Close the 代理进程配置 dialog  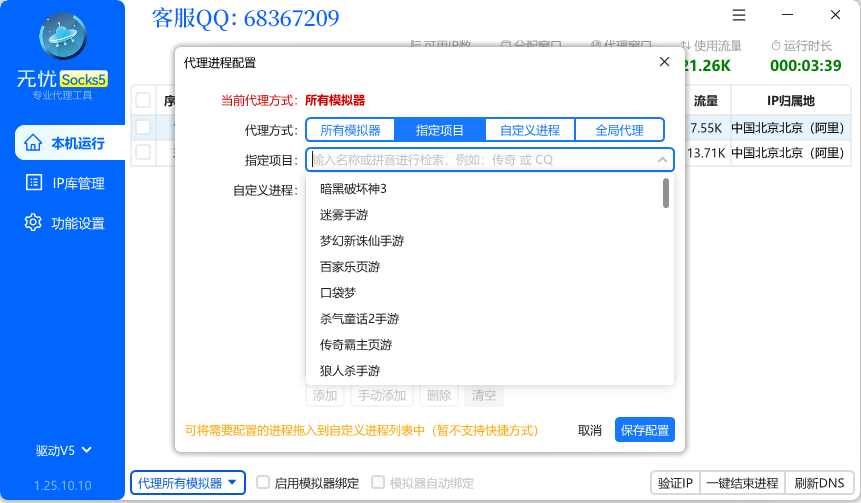click(664, 62)
